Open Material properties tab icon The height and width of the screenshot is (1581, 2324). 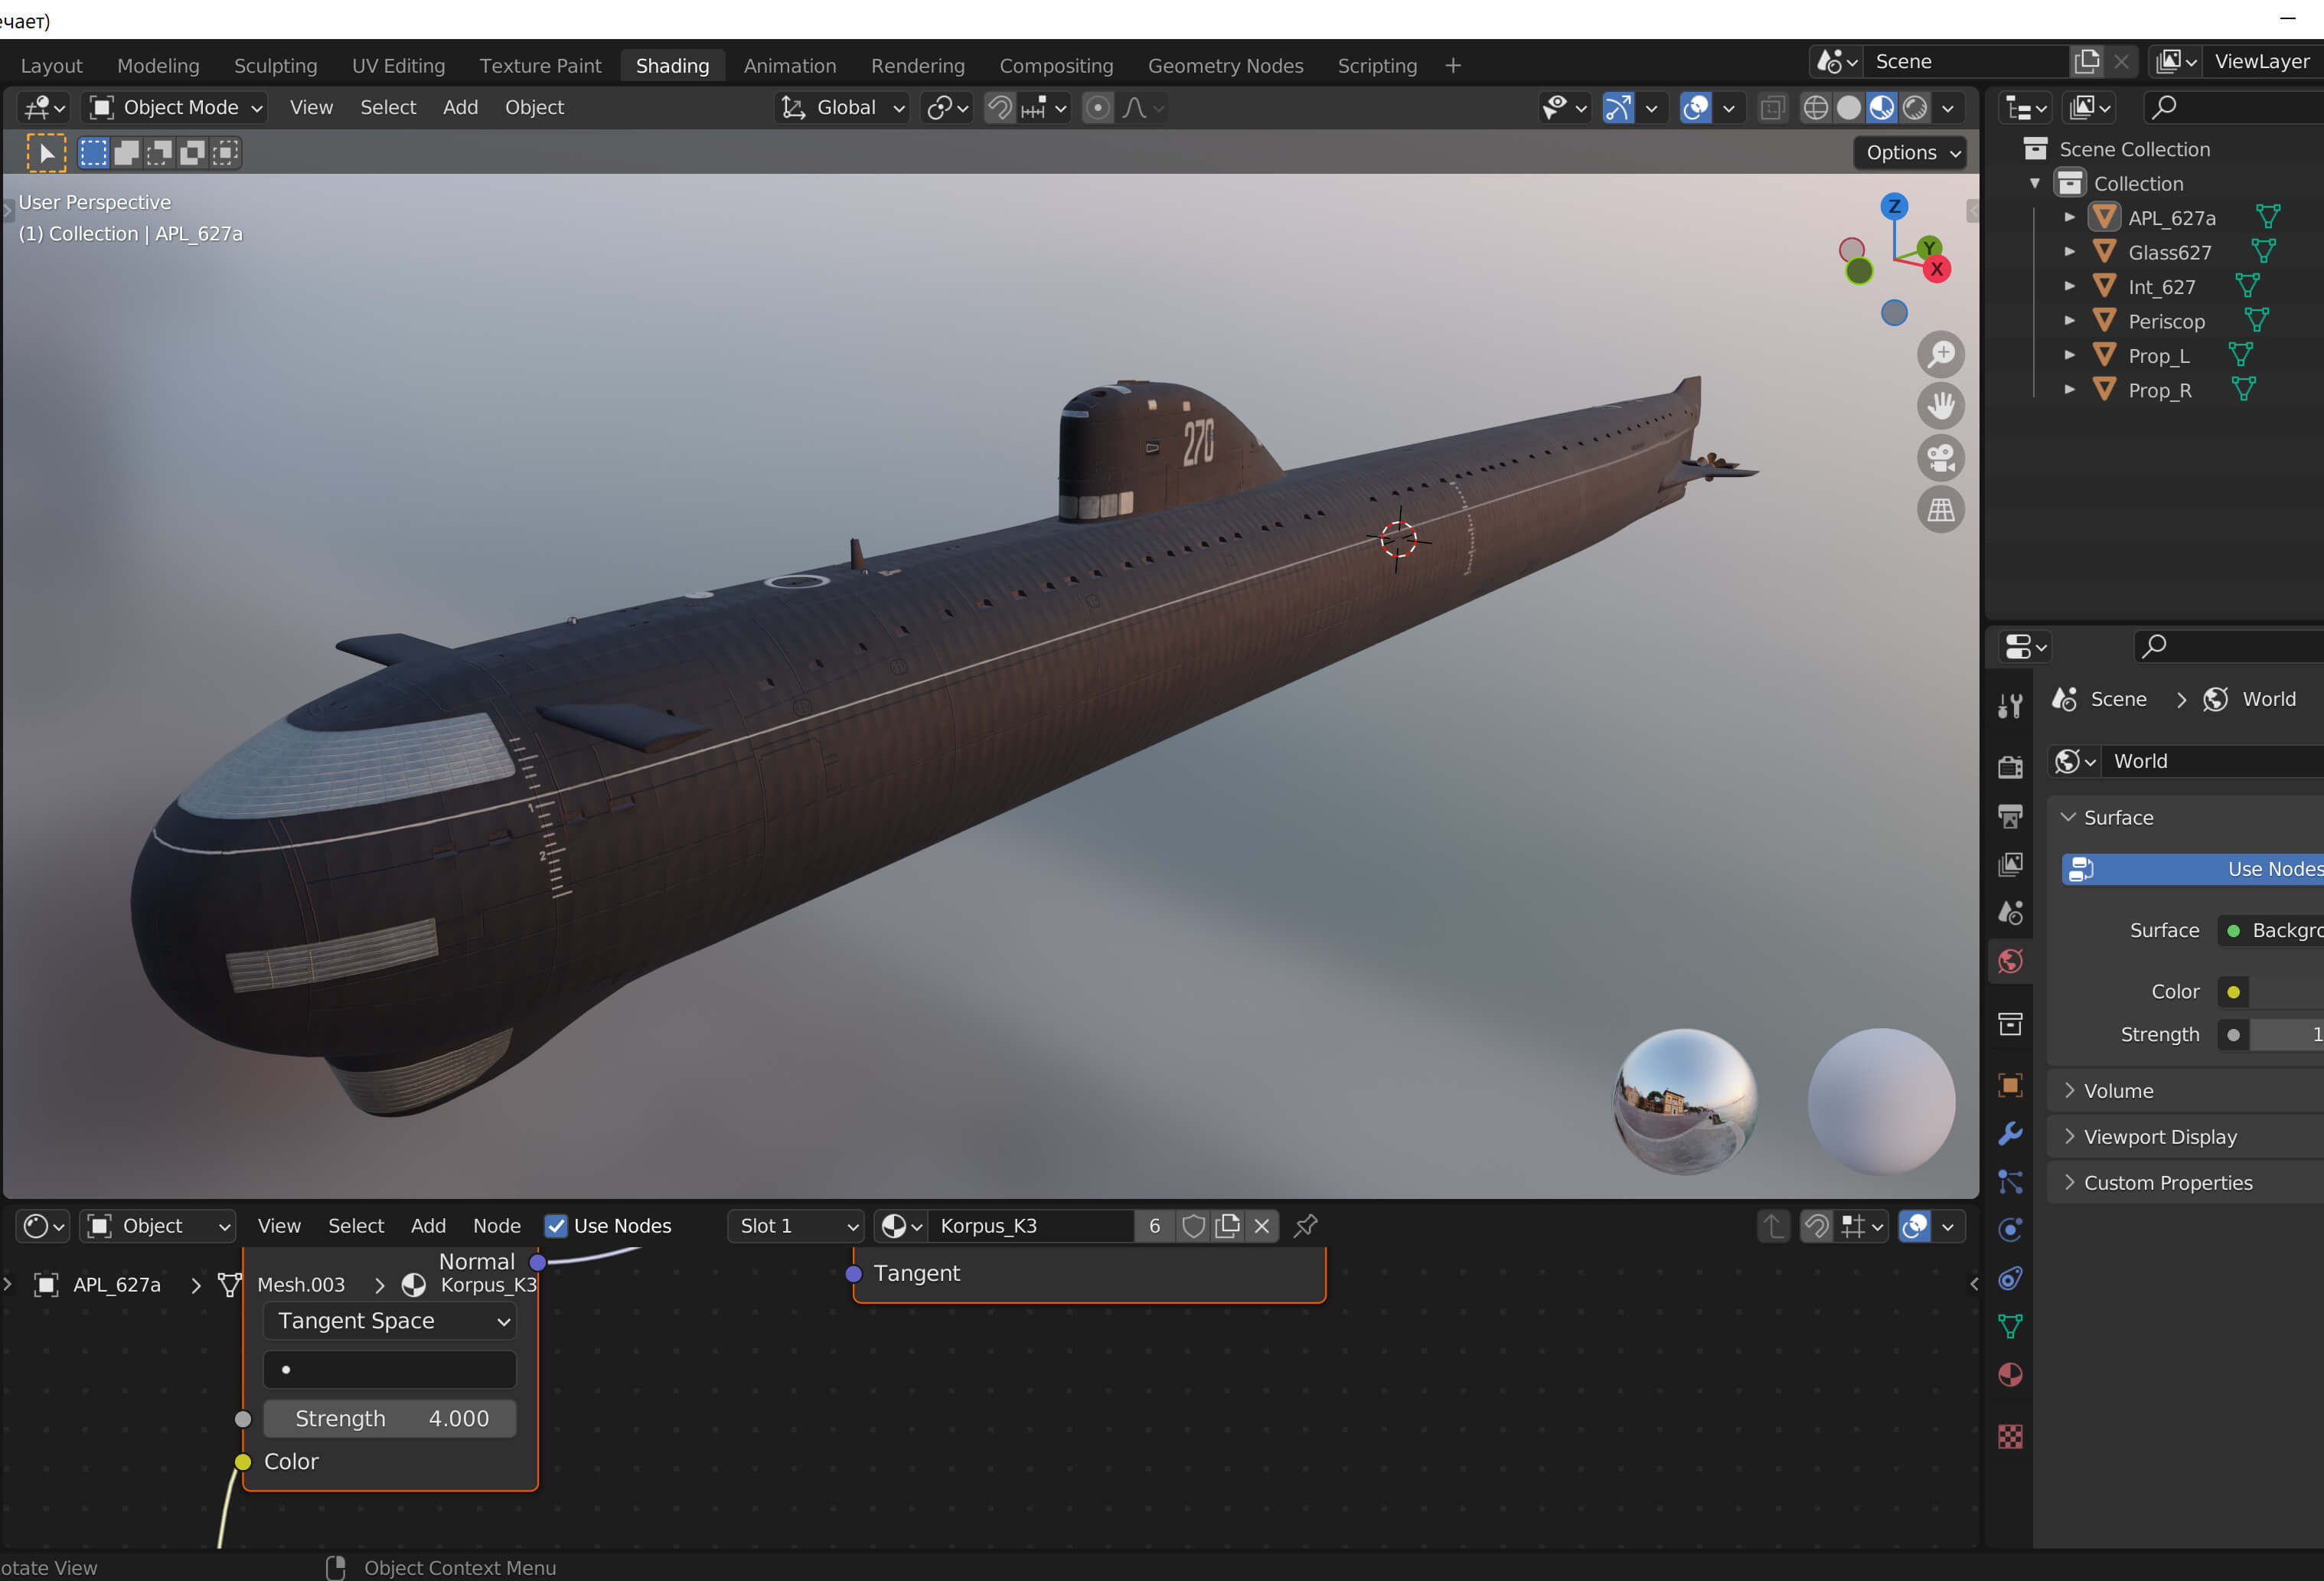(x=2010, y=1375)
